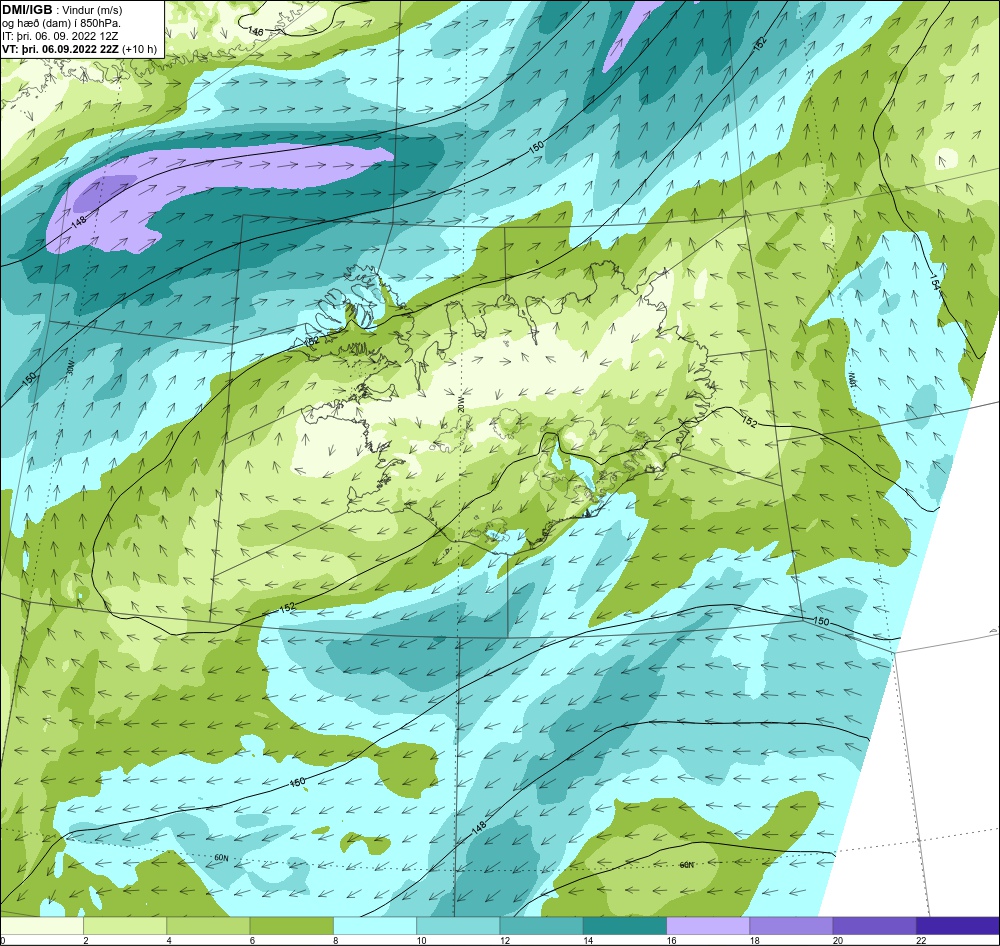Click the '20W' longitude label over Iceland

461,404
